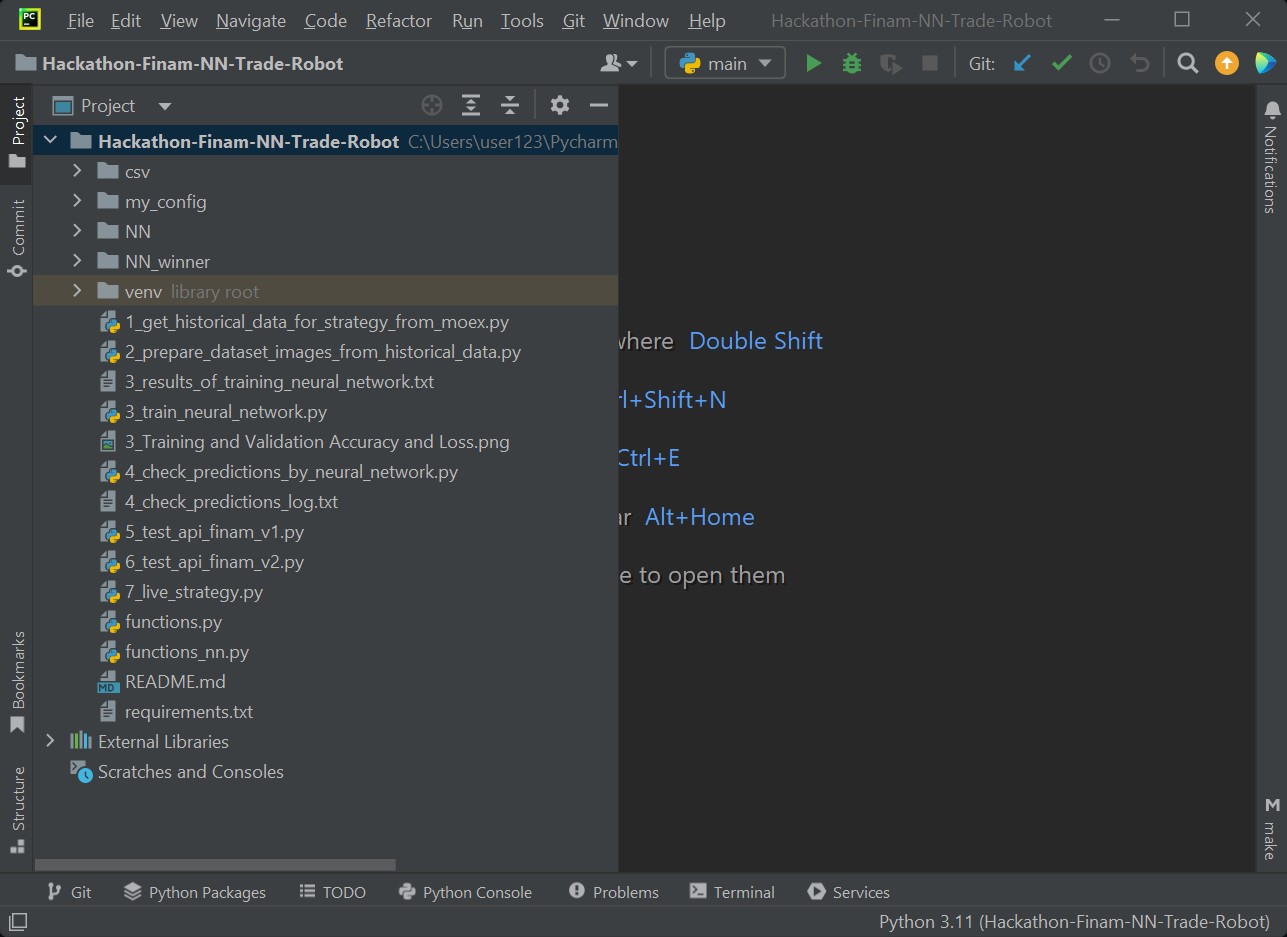Expand the NN_winner folder
The image size is (1287, 937).
[x=77, y=261]
